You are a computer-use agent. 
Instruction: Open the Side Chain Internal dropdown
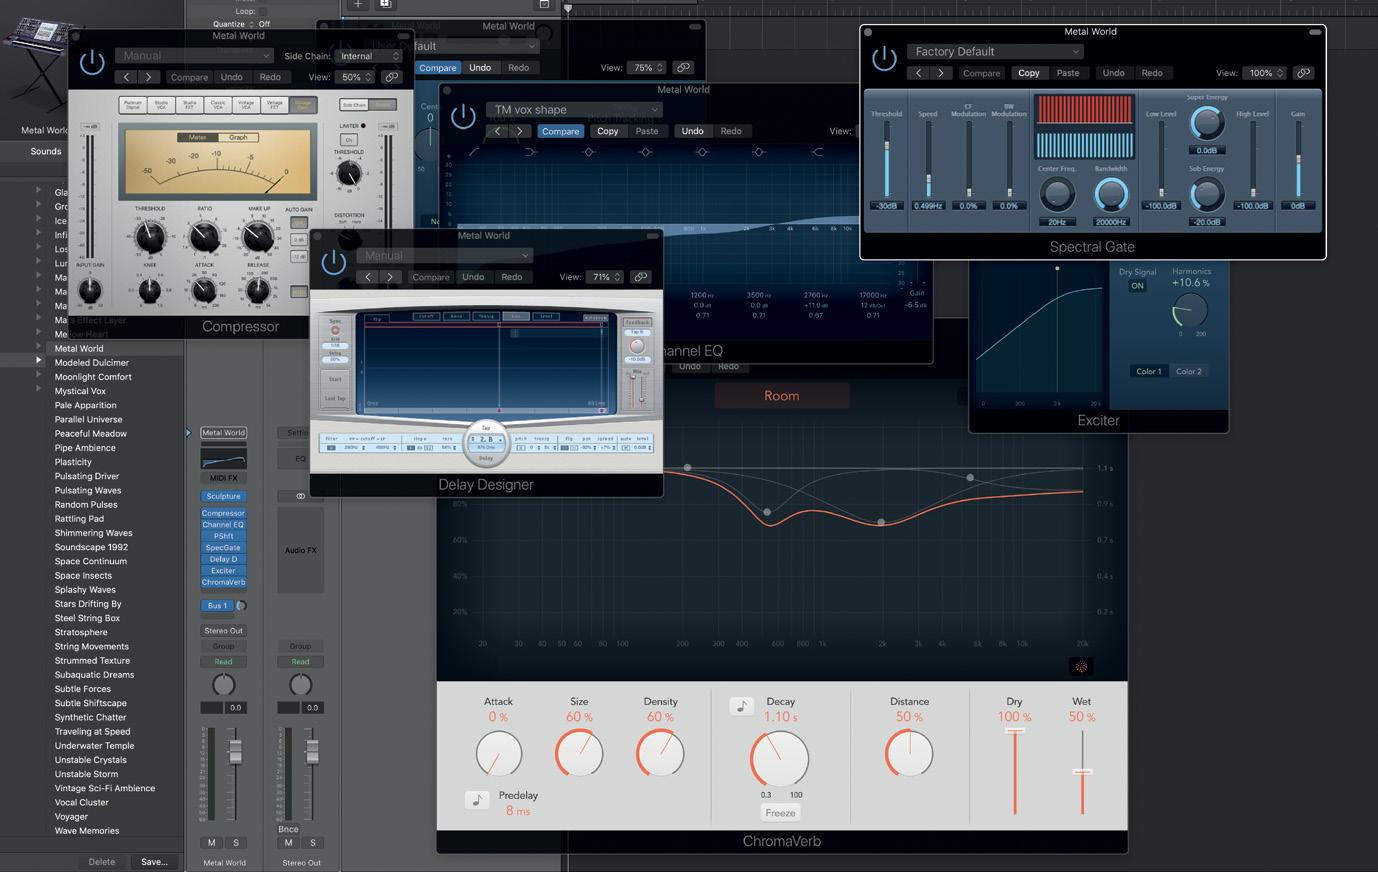pyautogui.click(x=370, y=56)
